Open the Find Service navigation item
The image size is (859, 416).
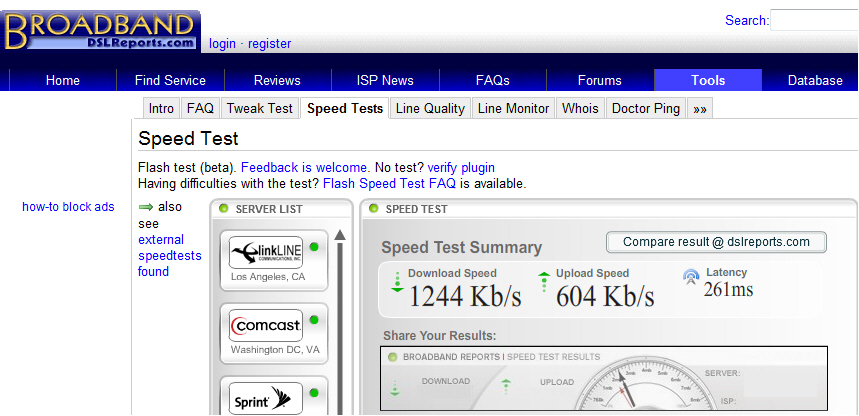point(170,81)
